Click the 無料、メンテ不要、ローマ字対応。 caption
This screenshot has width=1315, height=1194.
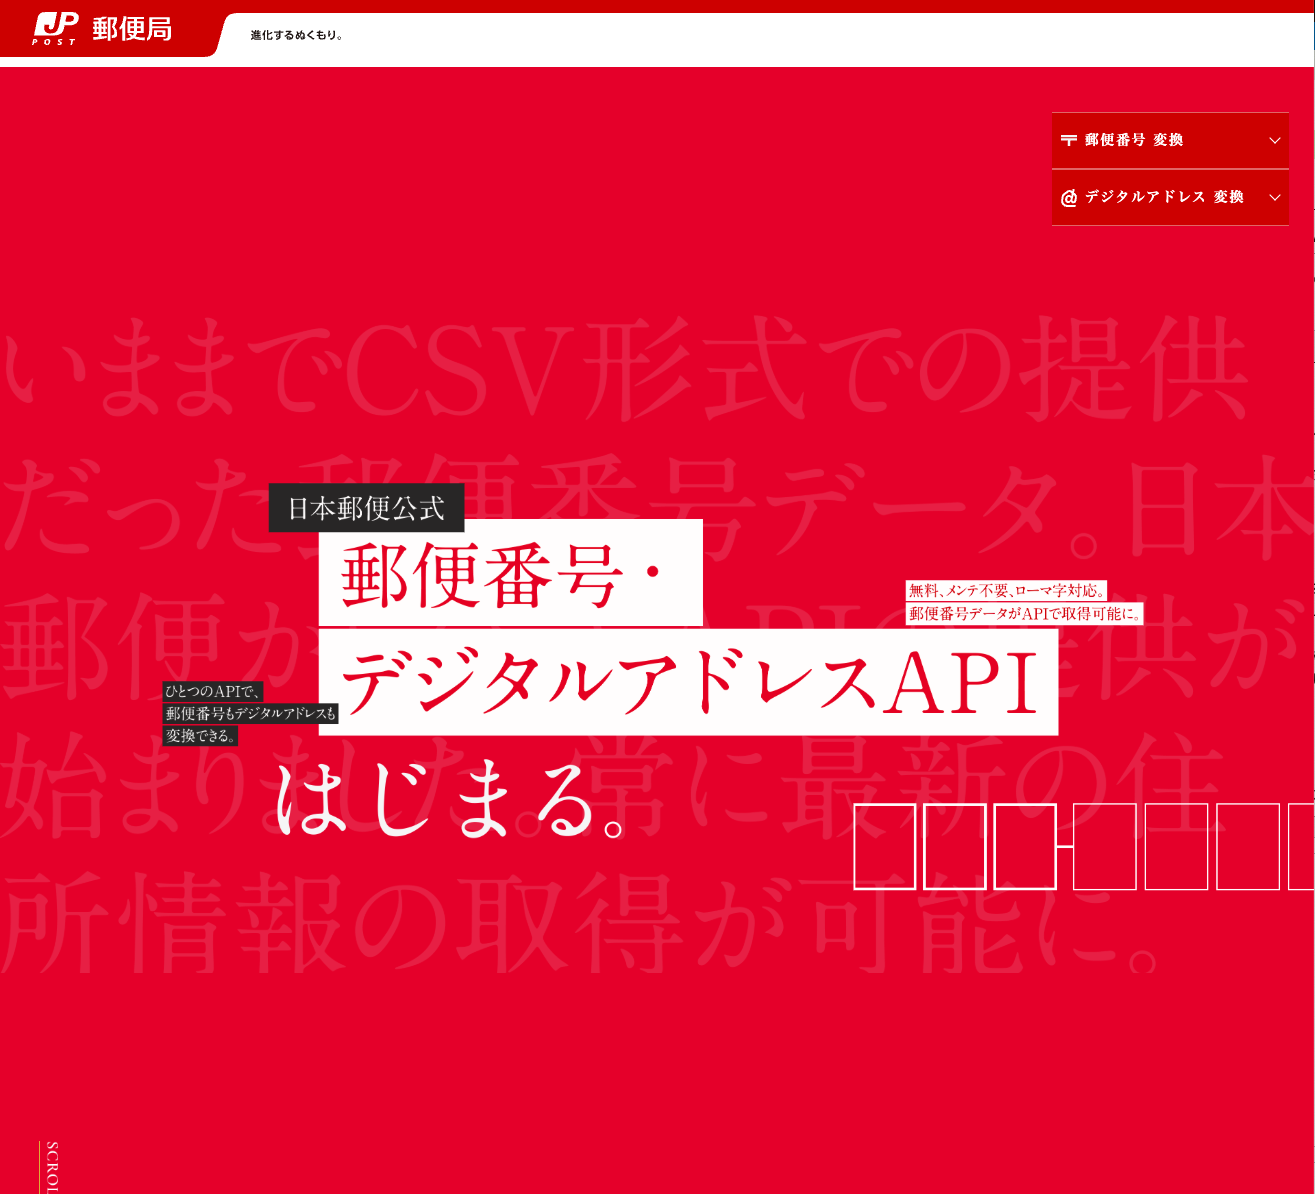(x=1006, y=591)
